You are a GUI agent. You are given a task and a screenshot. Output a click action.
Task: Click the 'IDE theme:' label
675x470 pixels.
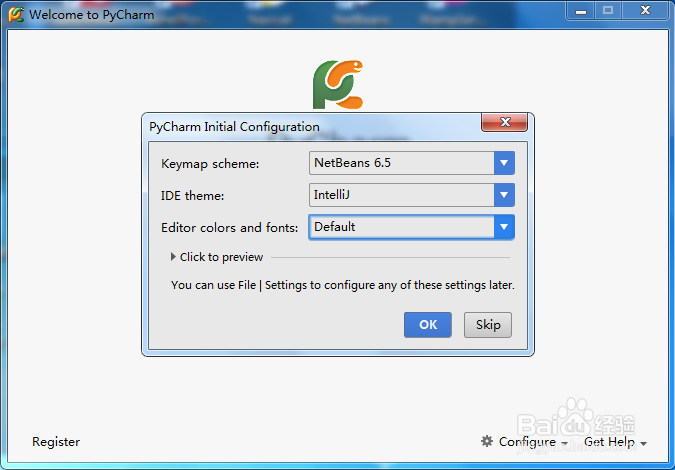[192, 196]
